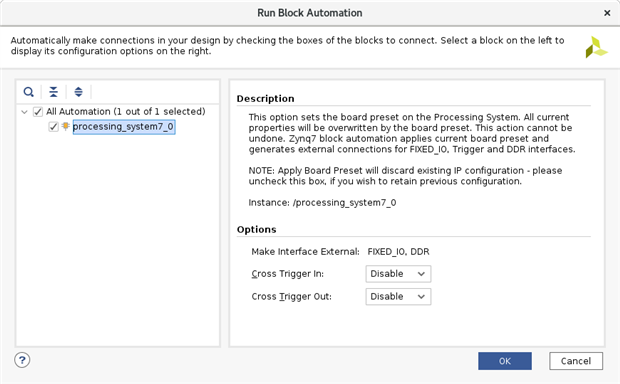Image resolution: width=620 pixels, height=384 pixels.
Task: Click the 'Make Interface External:' label
Action: (x=305, y=252)
